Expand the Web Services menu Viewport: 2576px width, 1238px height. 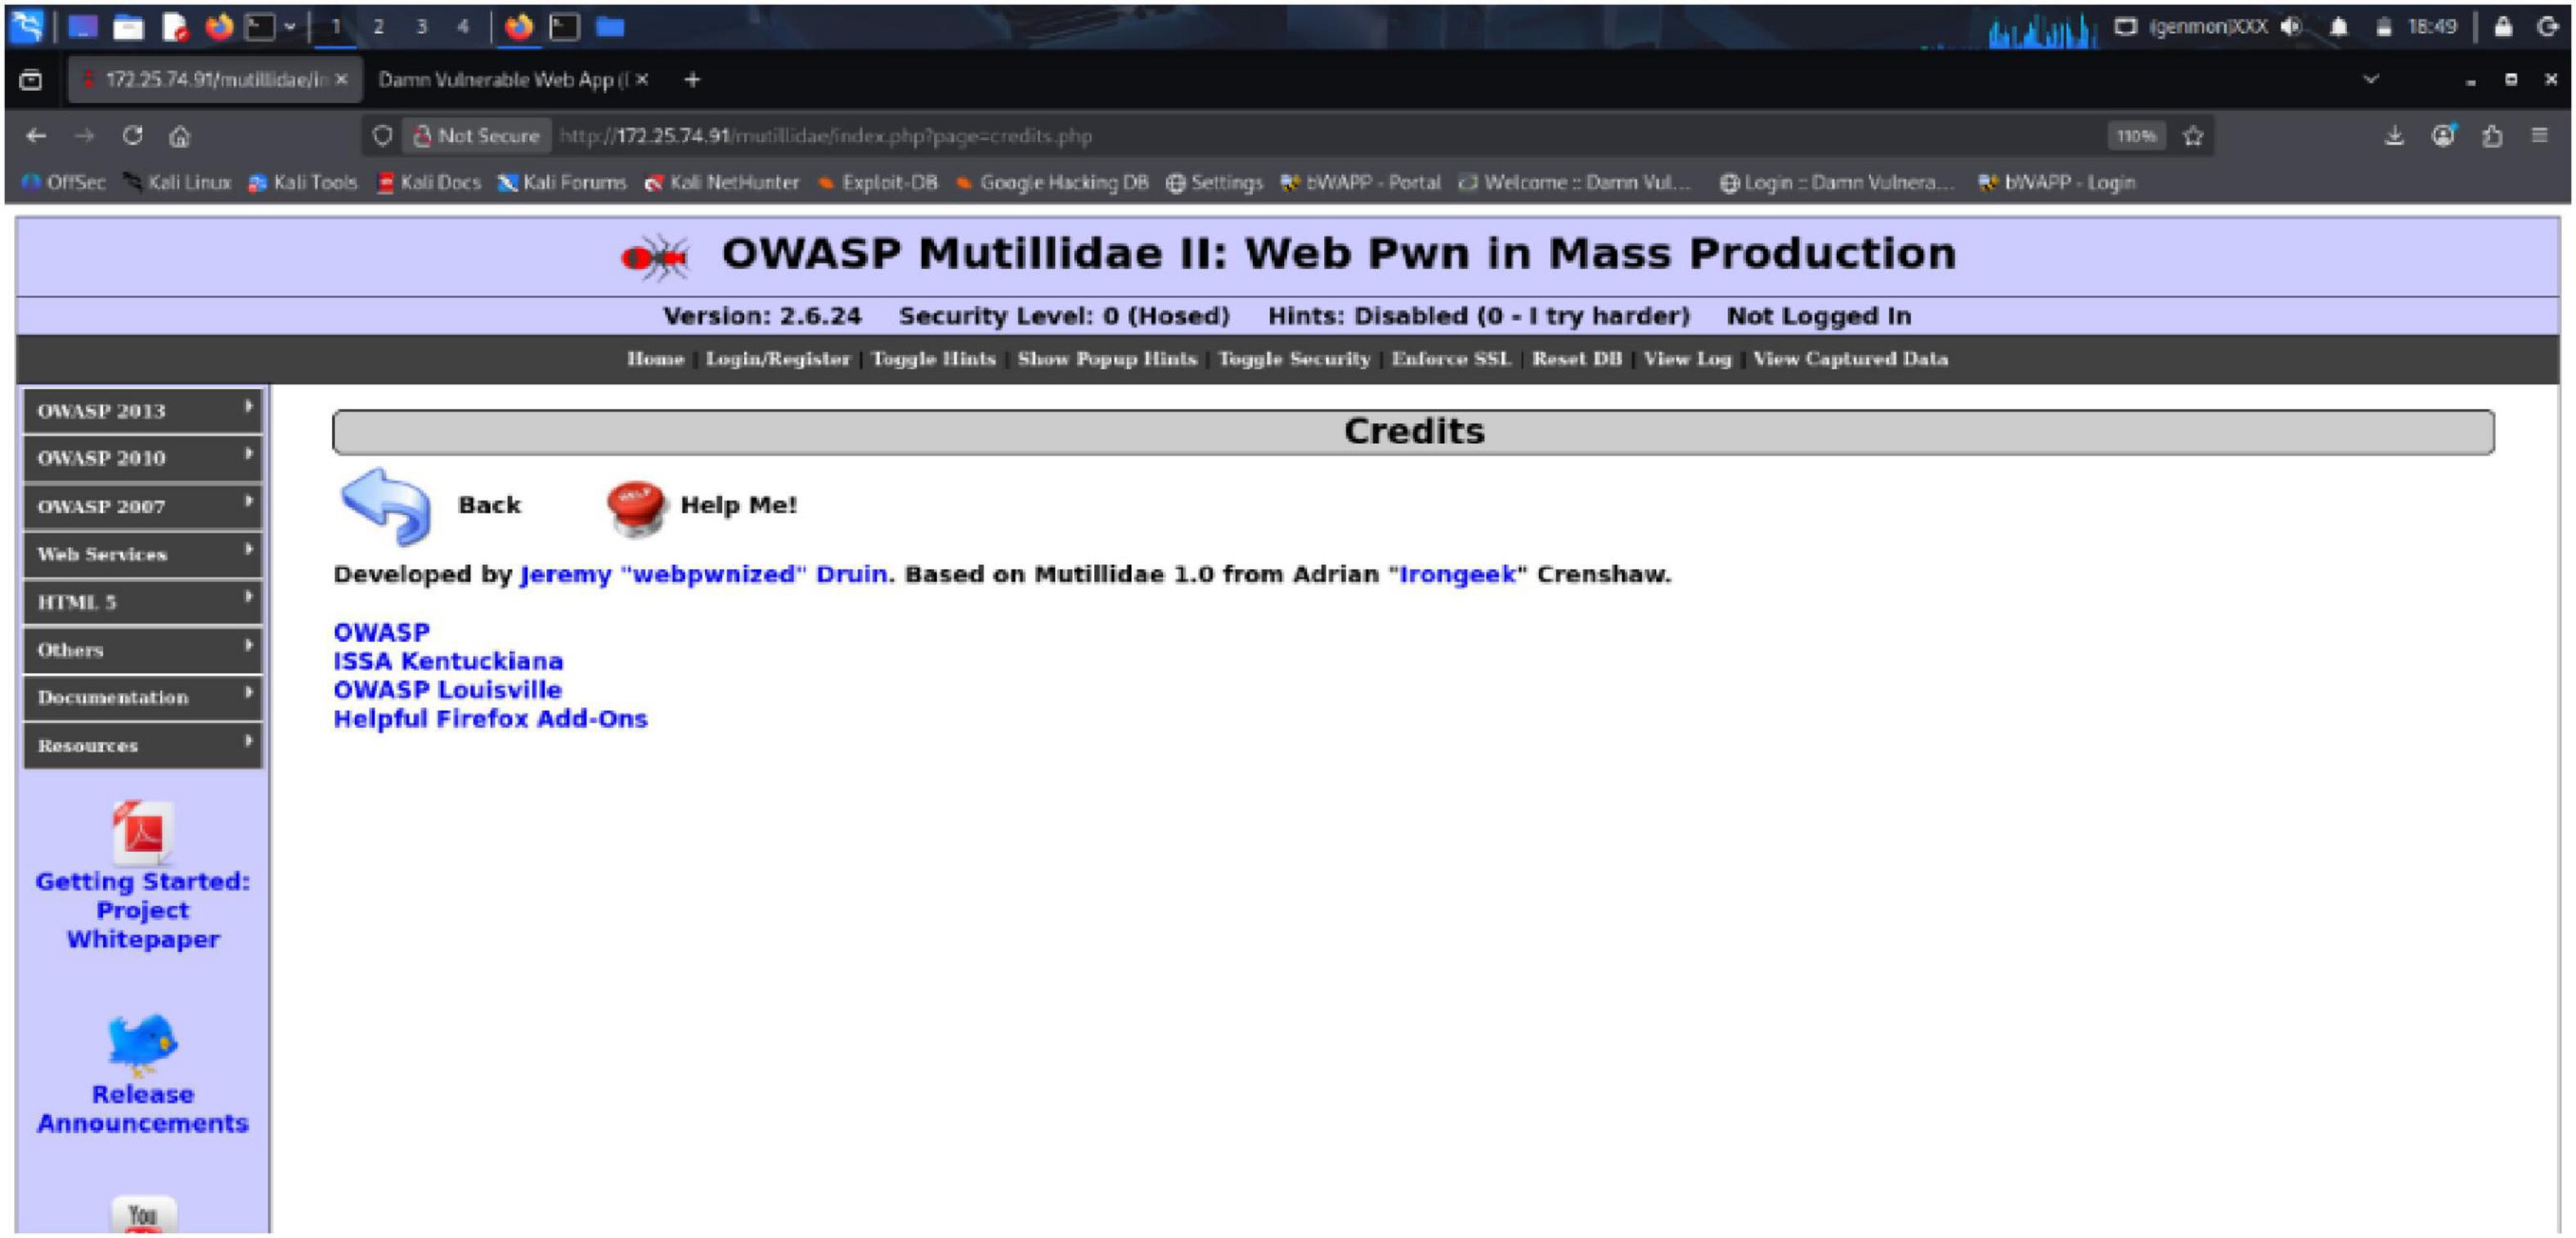coord(143,554)
